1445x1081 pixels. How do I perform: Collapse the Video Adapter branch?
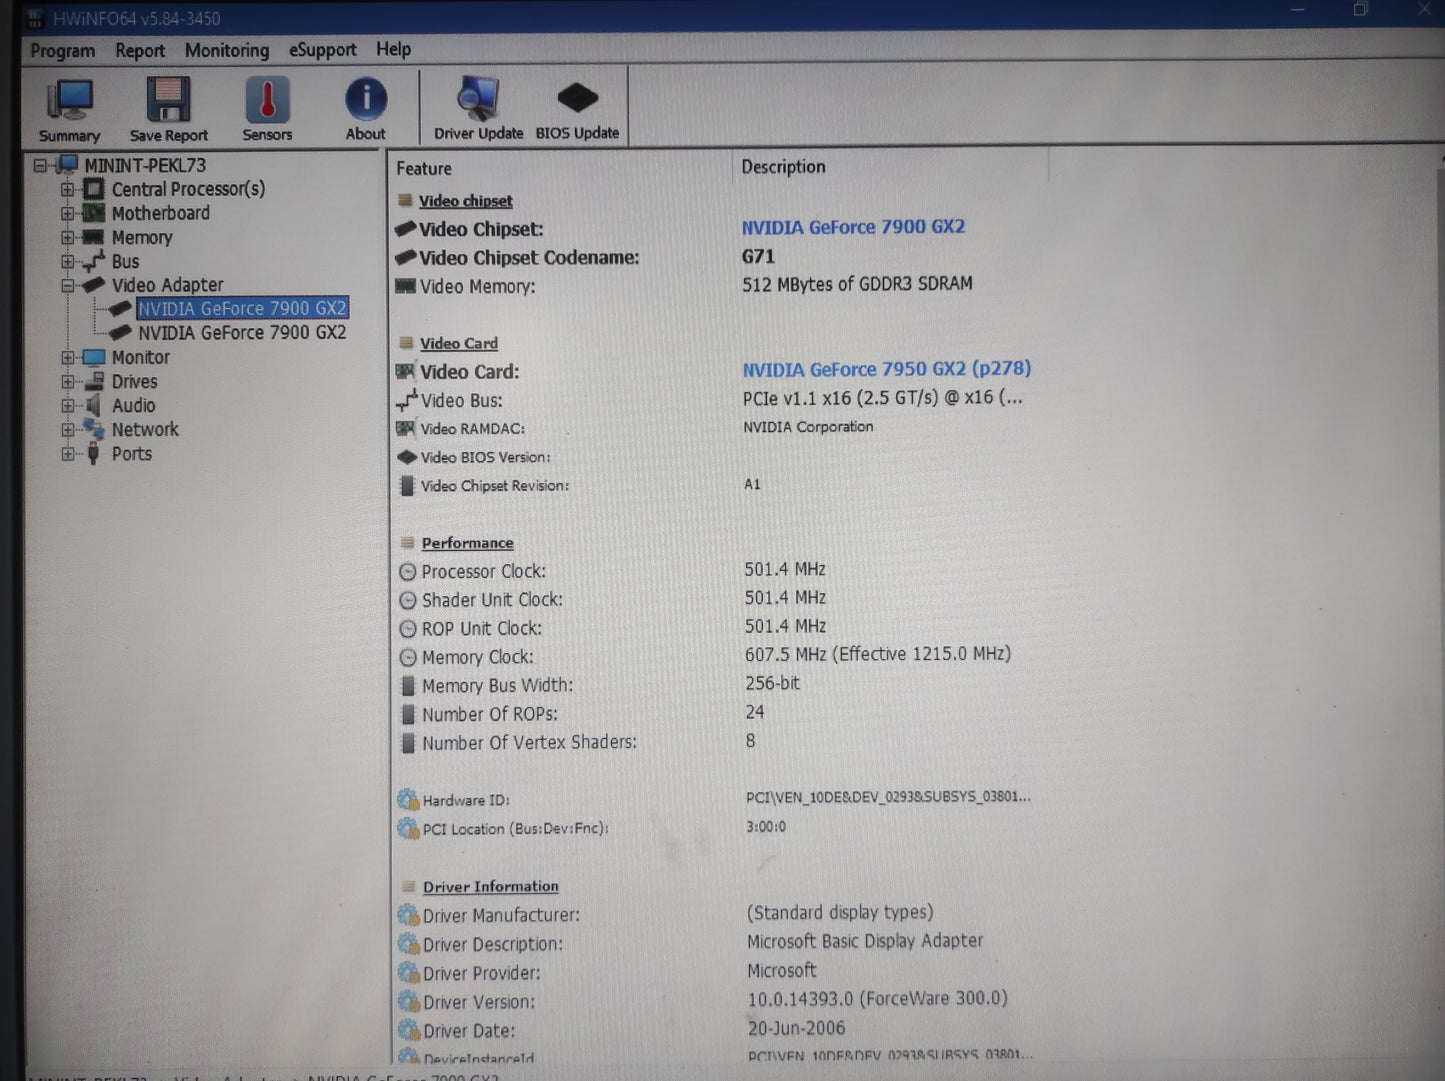pyautogui.click(x=67, y=285)
